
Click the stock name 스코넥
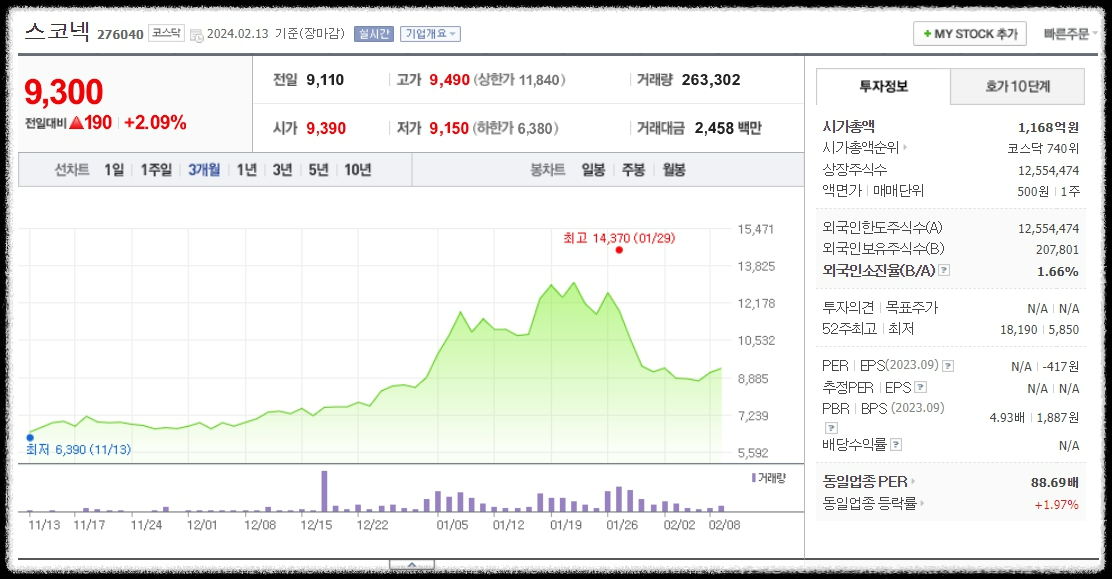57,32
